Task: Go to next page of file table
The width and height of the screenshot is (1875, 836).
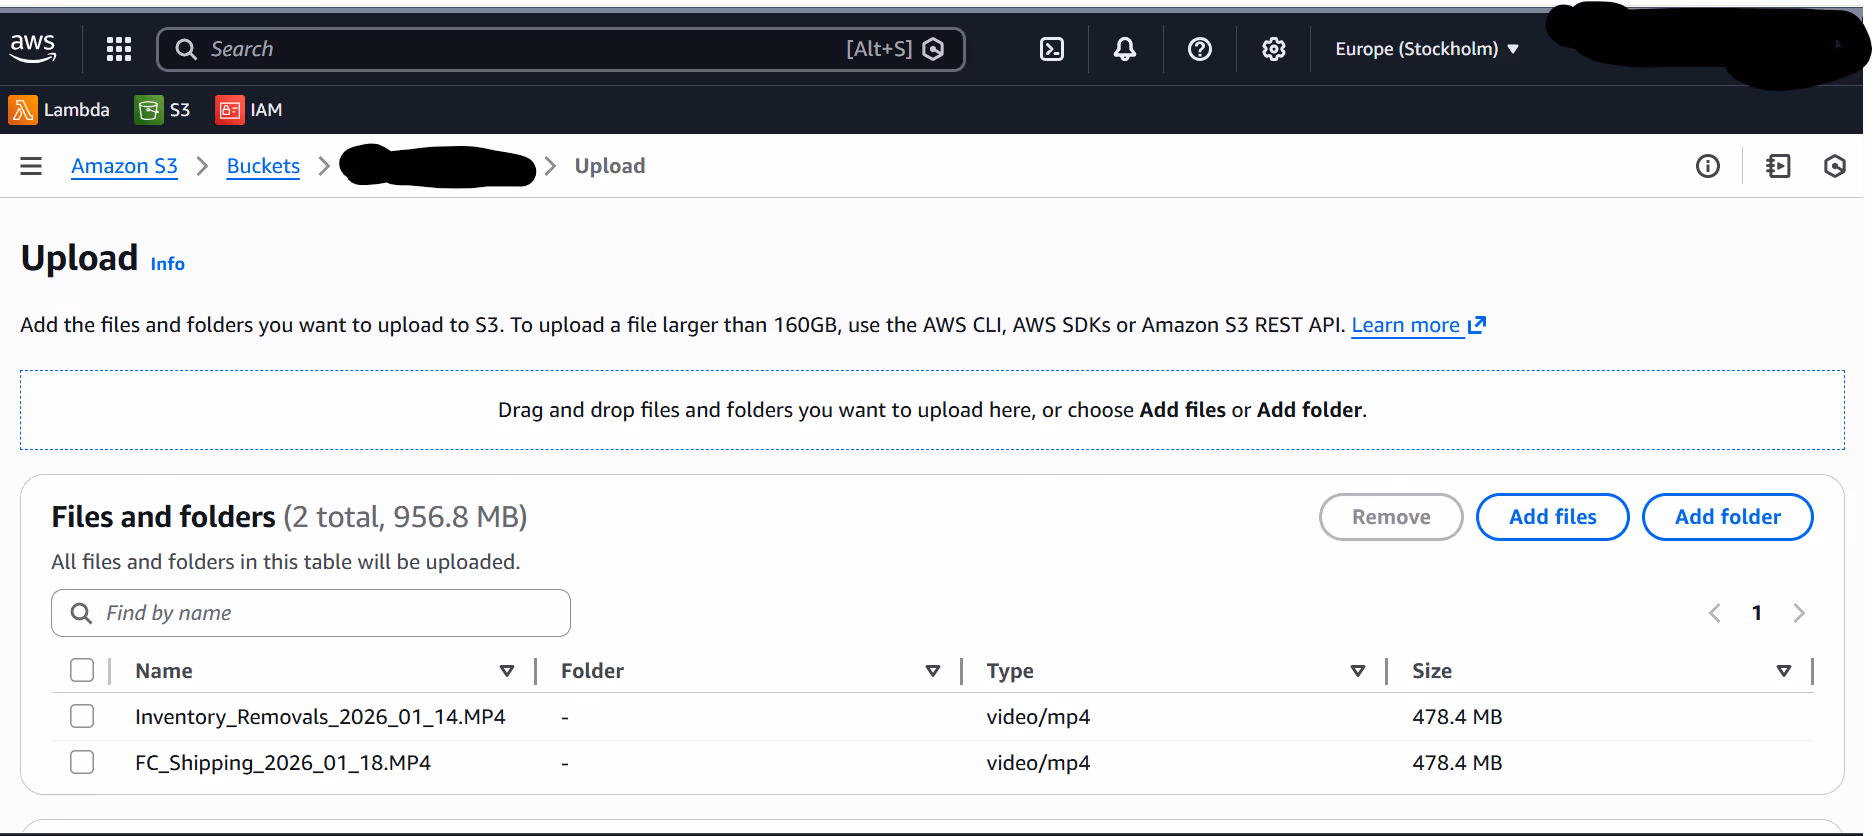Action: [x=1799, y=613]
